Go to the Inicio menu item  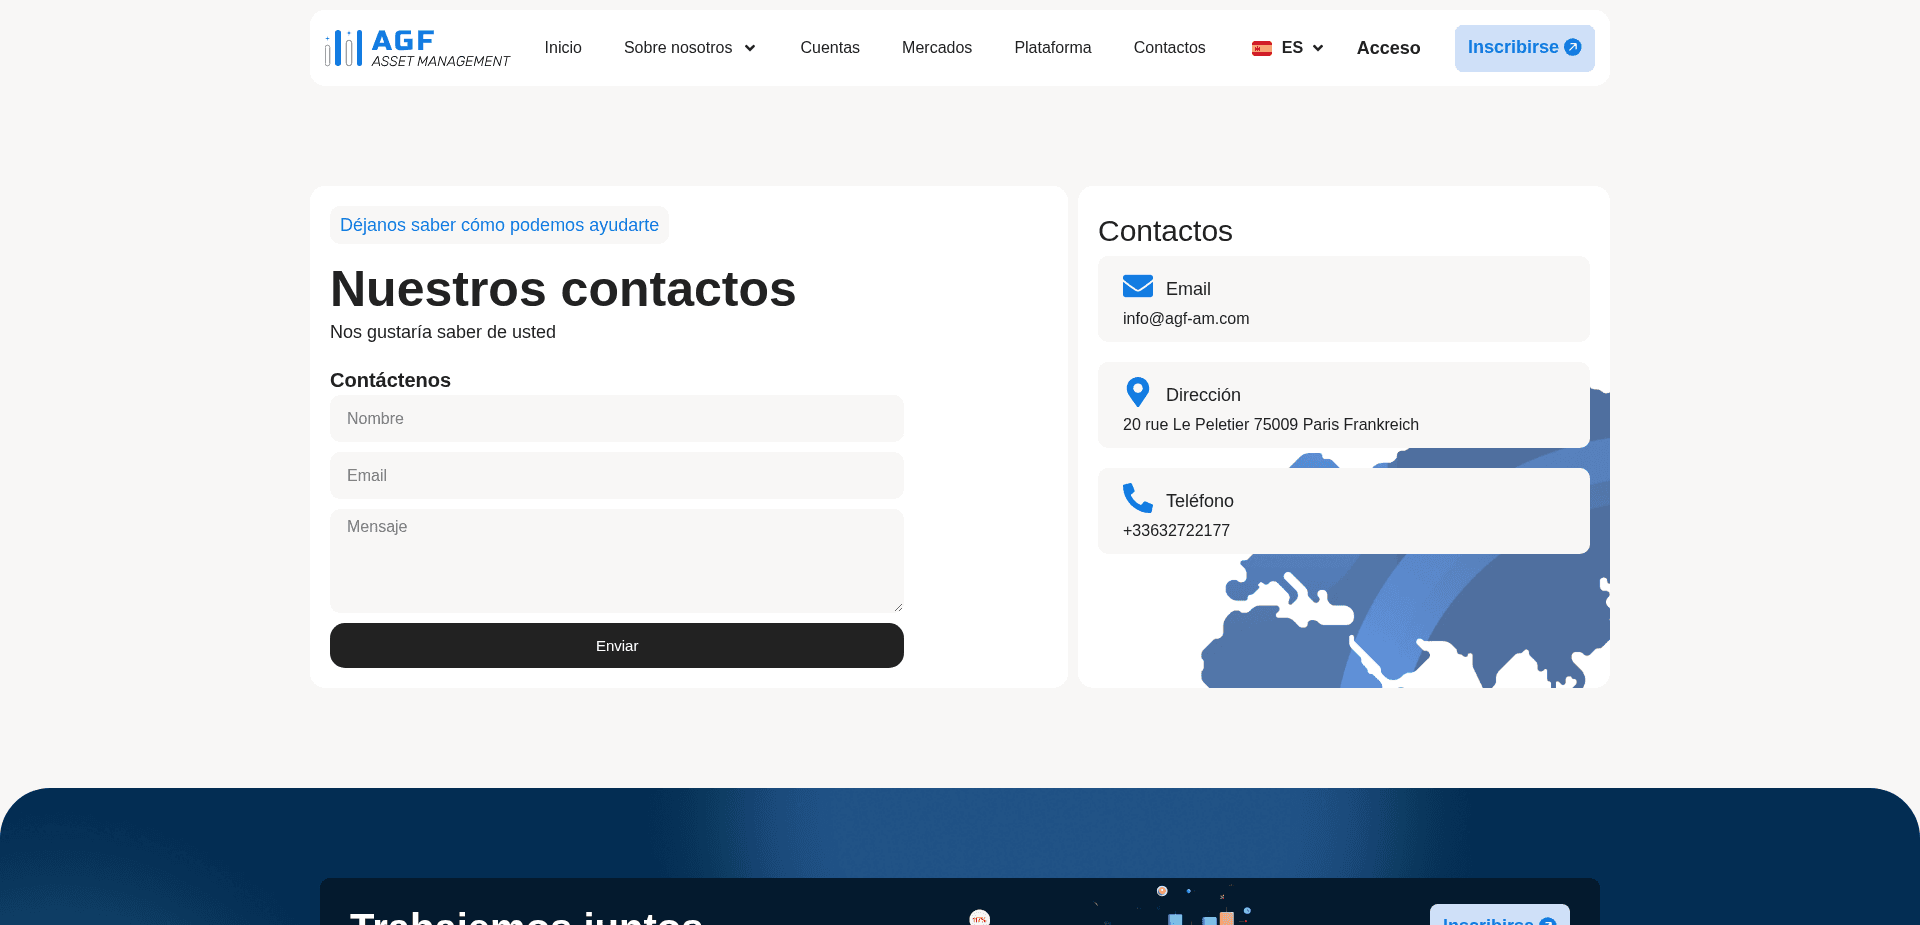[x=563, y=48]
